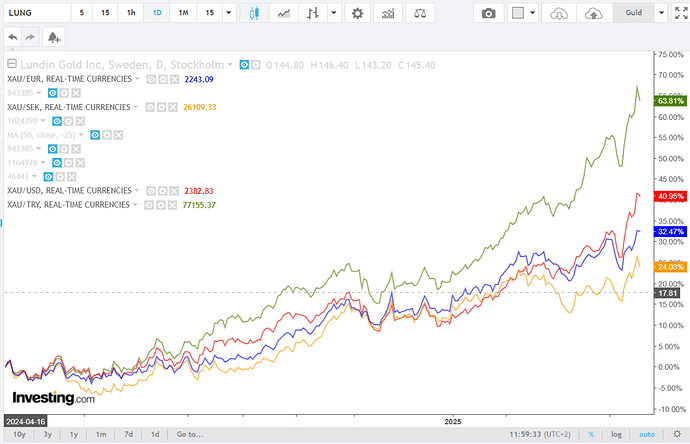Open settings for XAU/SEK series

[161, 107]
